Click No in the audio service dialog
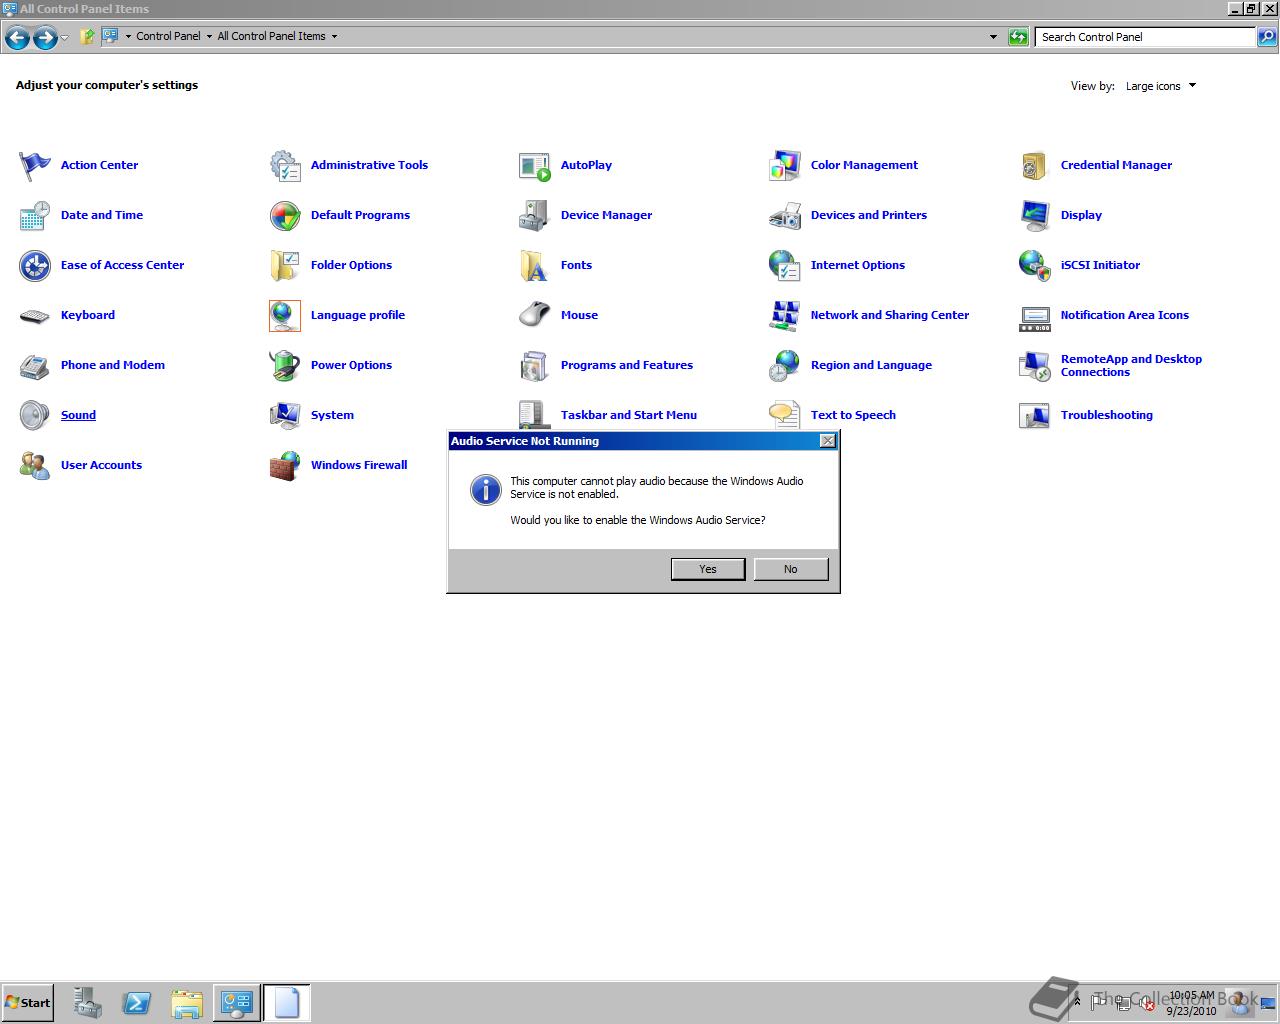 pos(791,569)
